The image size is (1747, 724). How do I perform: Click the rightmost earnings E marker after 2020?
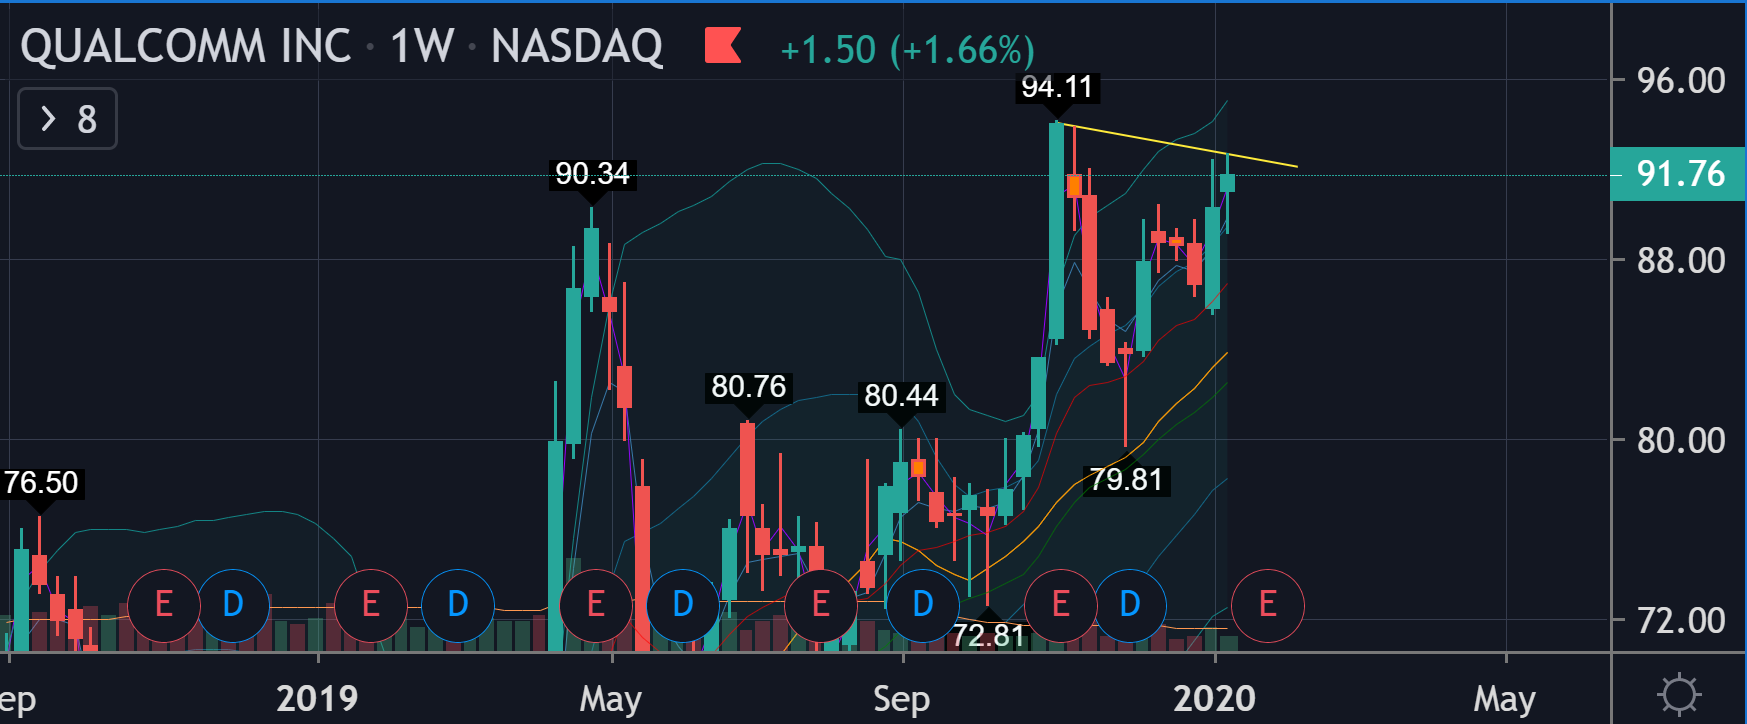pyautogui.click(x=1267, y=605)
